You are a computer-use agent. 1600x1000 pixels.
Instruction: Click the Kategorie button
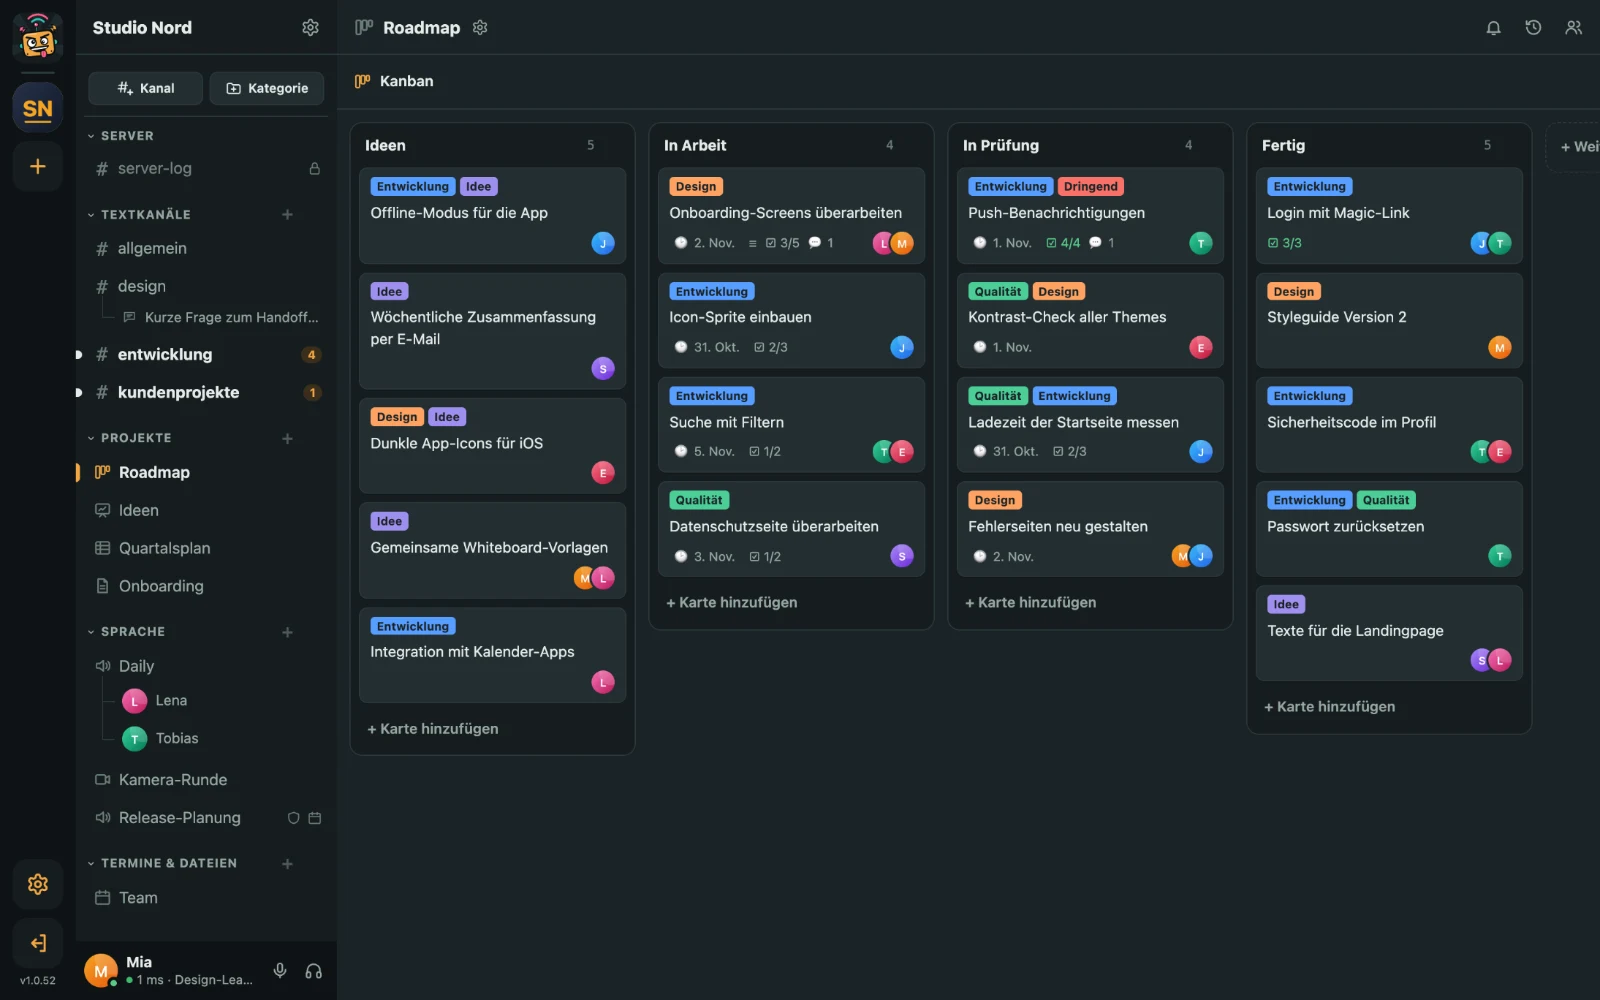(x=267, y=88)
